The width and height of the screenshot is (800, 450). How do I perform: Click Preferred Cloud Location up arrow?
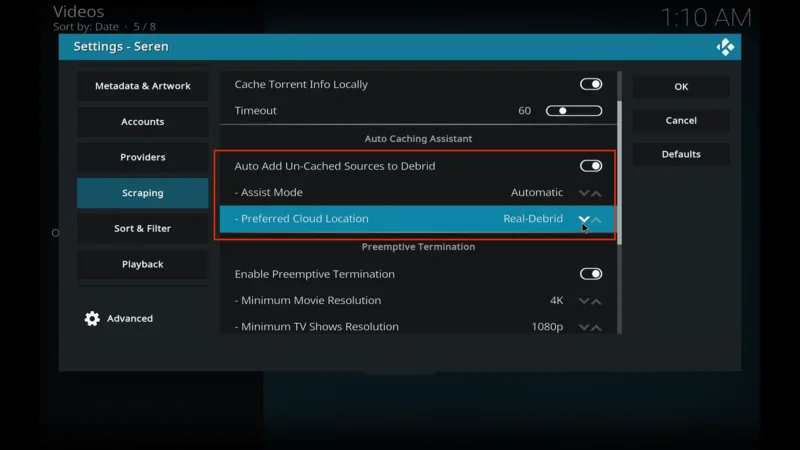pyautogui.click(x=596, y=219)
